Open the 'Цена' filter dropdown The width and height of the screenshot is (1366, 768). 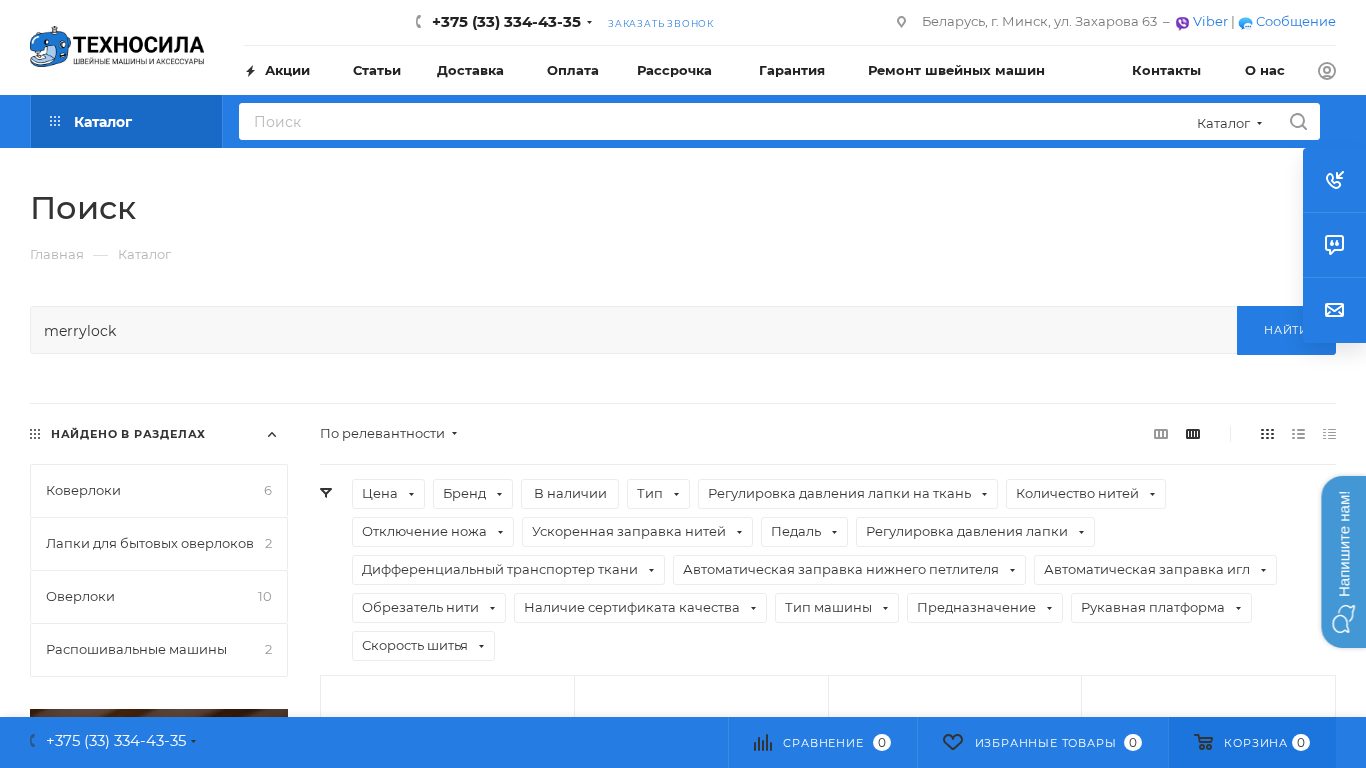tap(388, 494)
